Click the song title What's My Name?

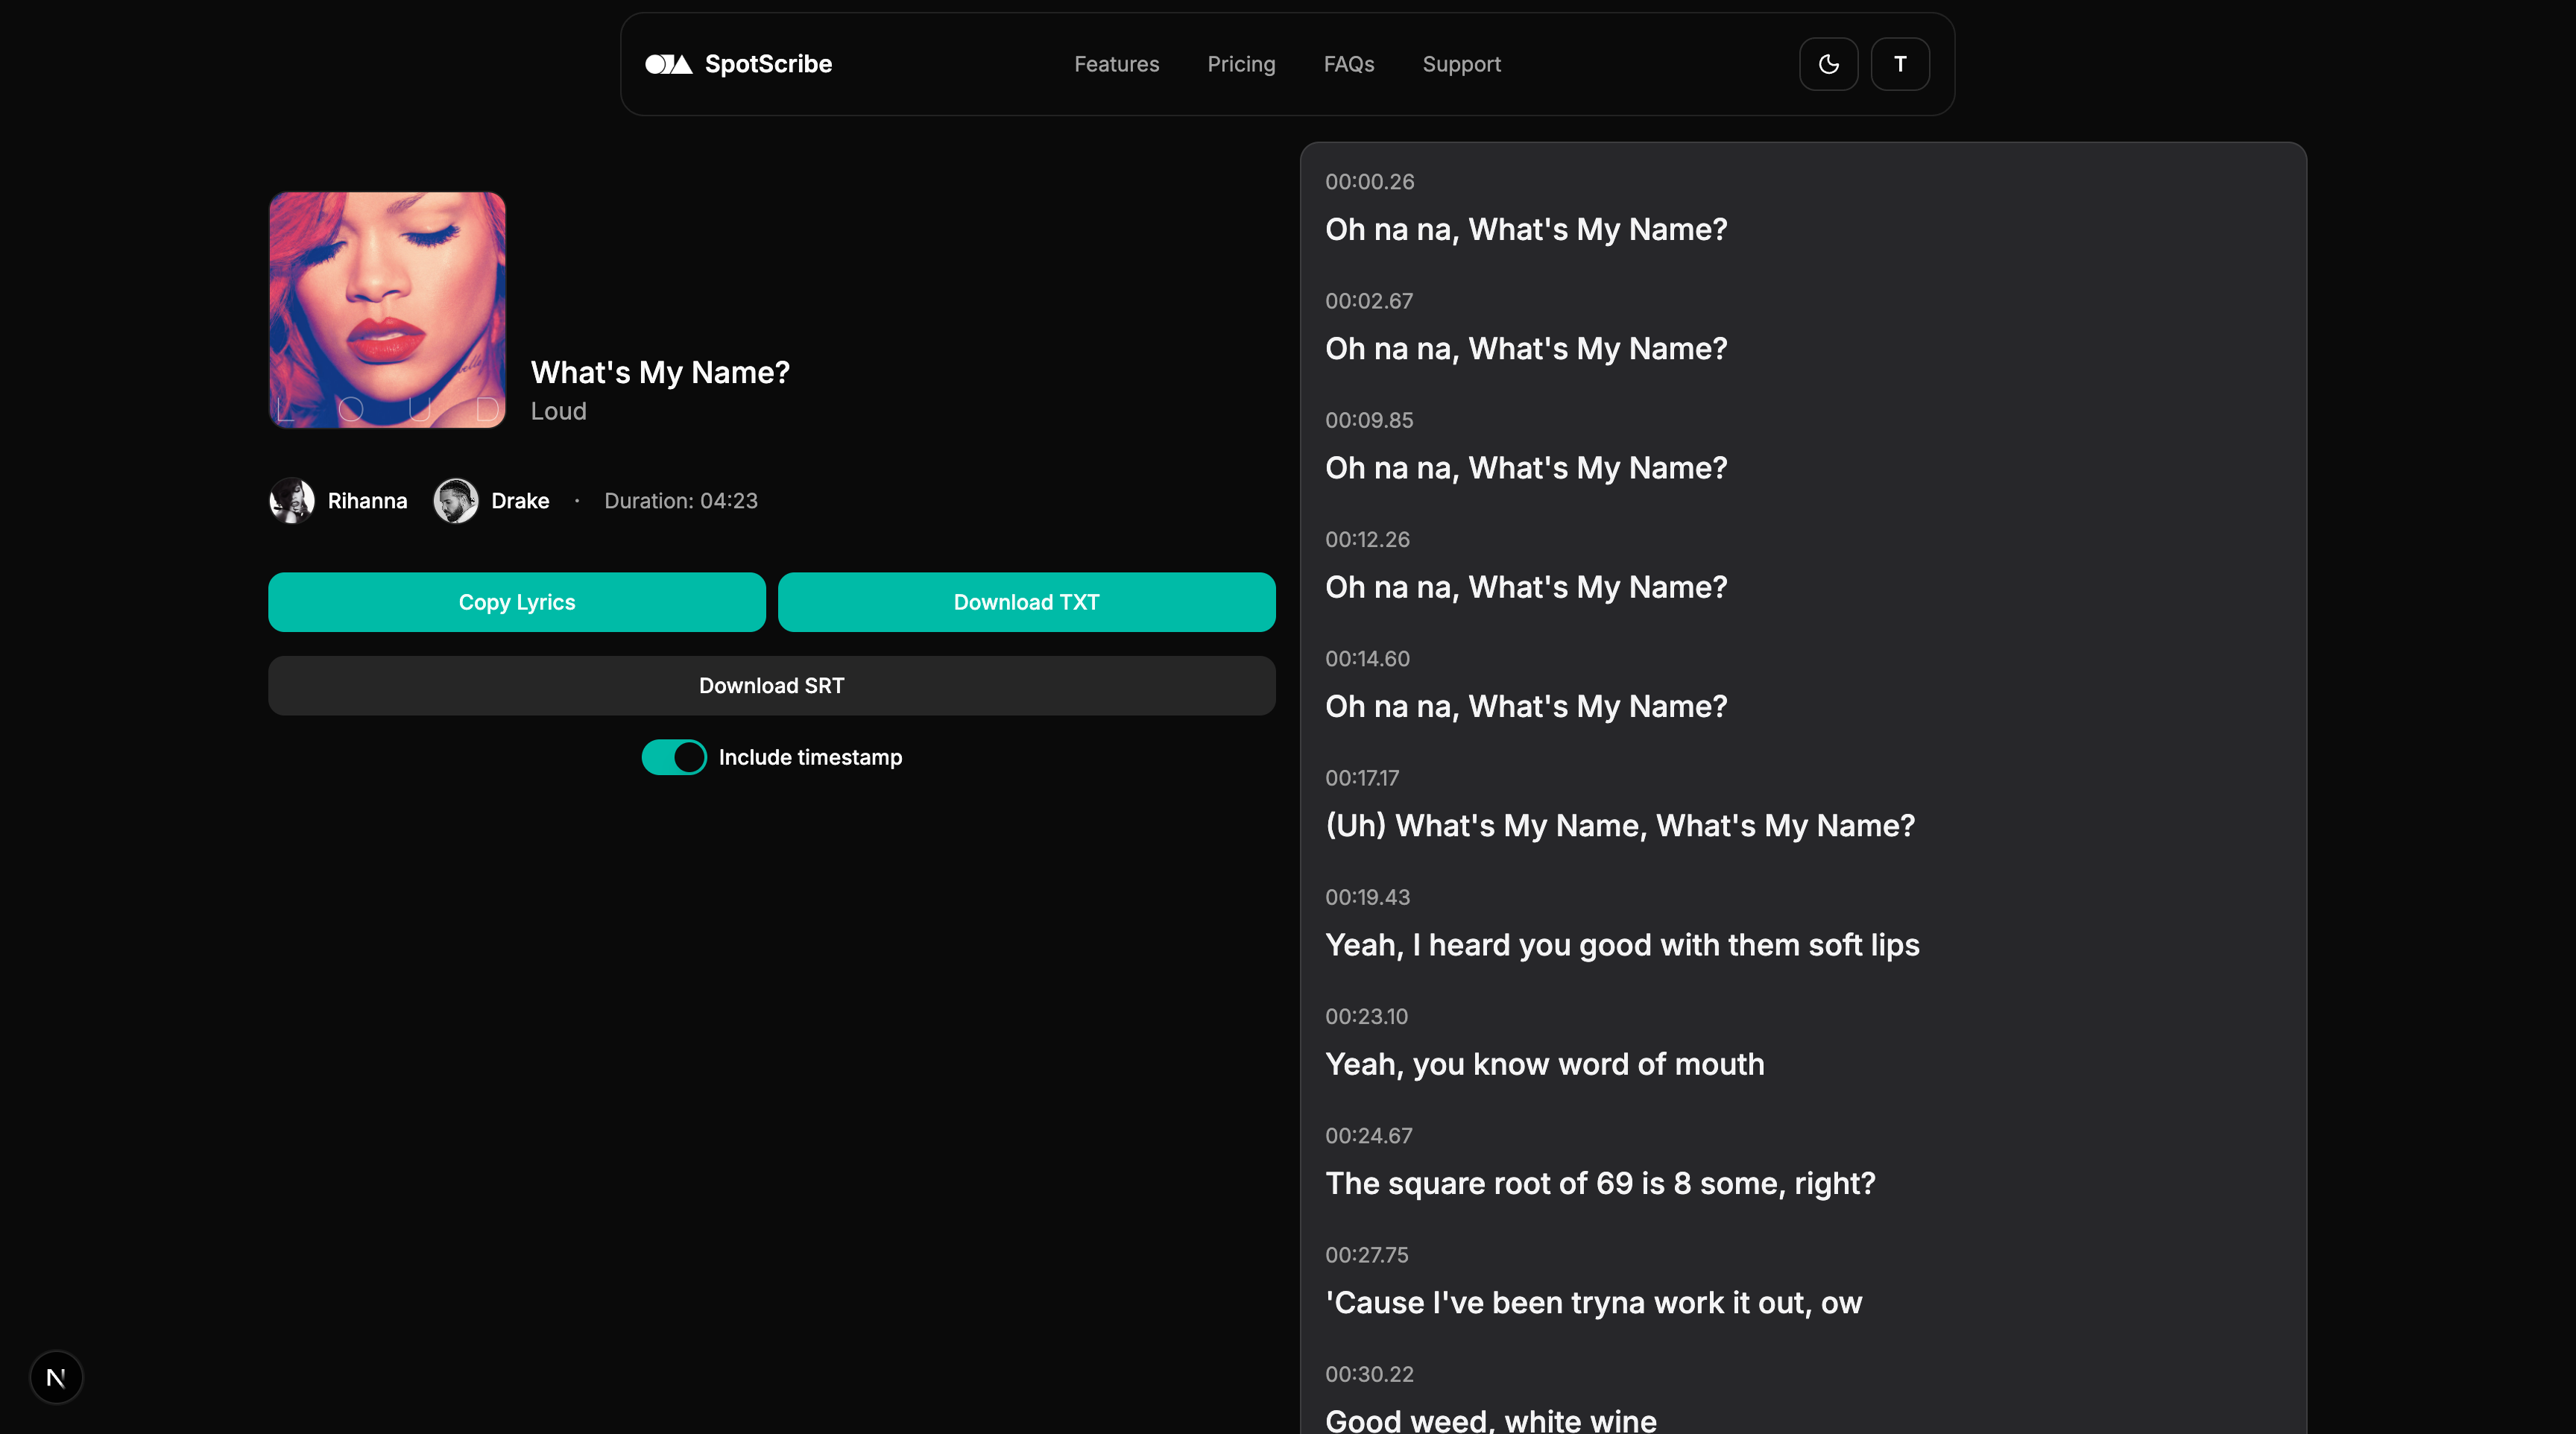[x=660, y=372]
